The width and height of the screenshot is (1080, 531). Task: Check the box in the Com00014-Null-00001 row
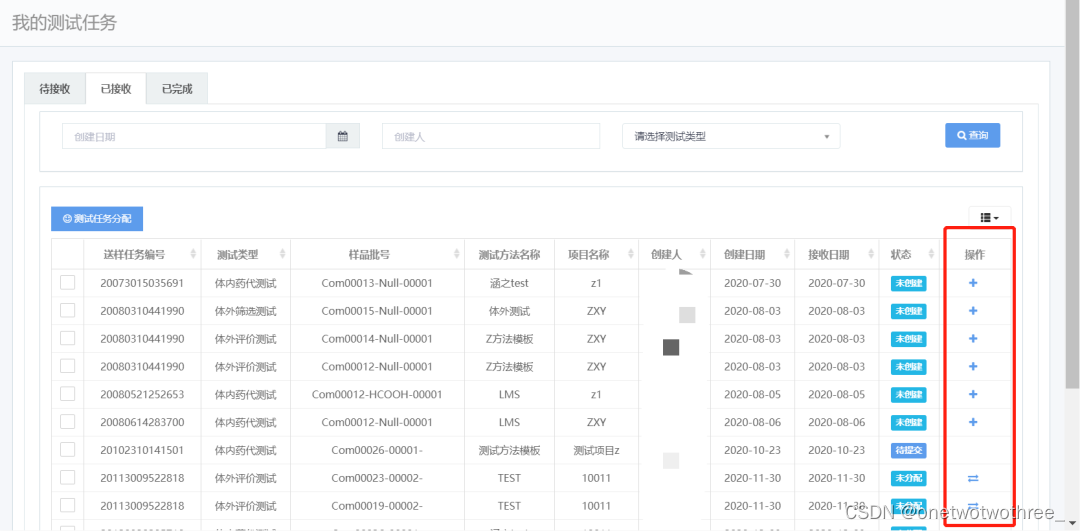point(68,338)
